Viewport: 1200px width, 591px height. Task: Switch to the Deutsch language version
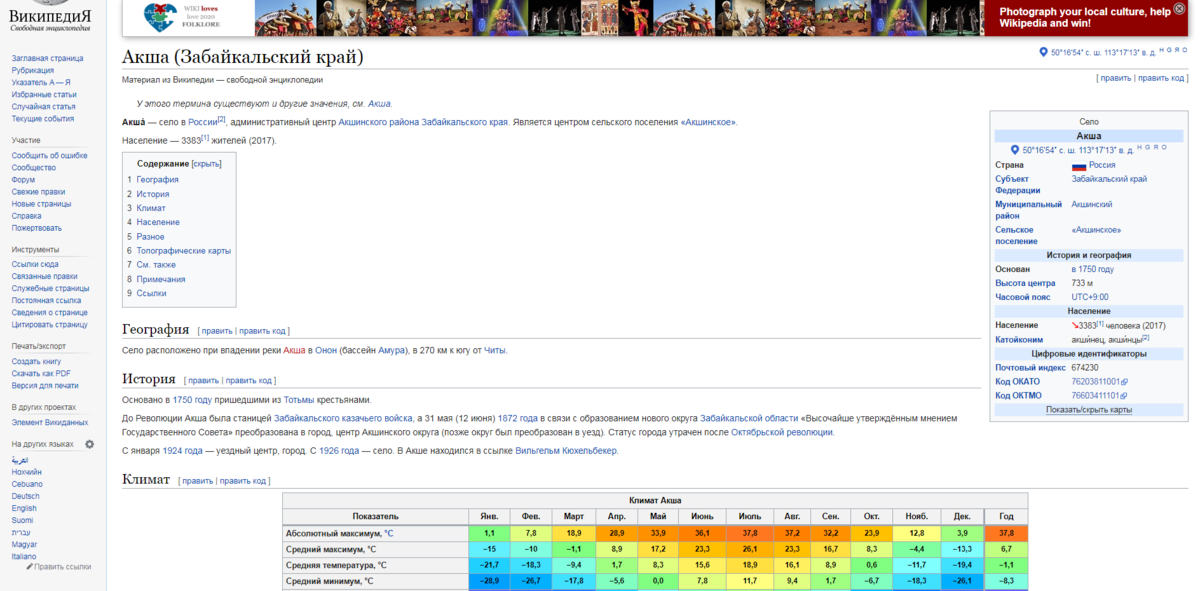26,496
